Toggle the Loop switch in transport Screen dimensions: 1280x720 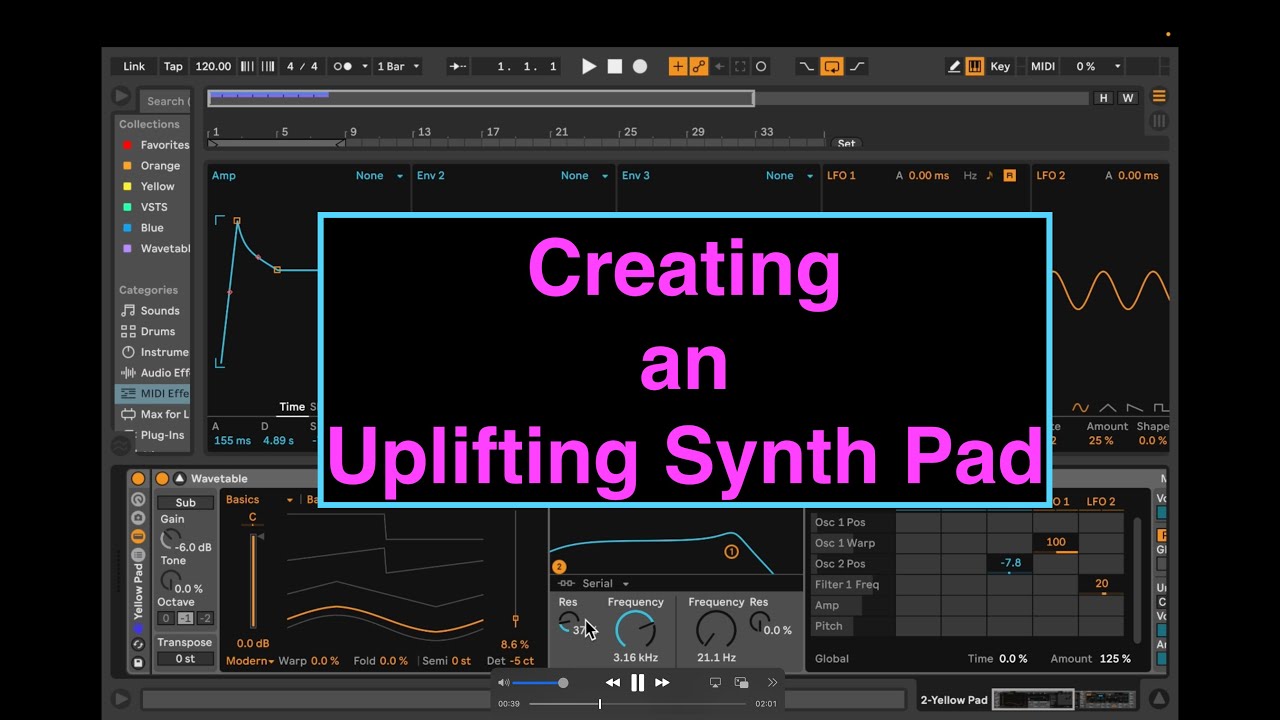click(x=832, y=66)
